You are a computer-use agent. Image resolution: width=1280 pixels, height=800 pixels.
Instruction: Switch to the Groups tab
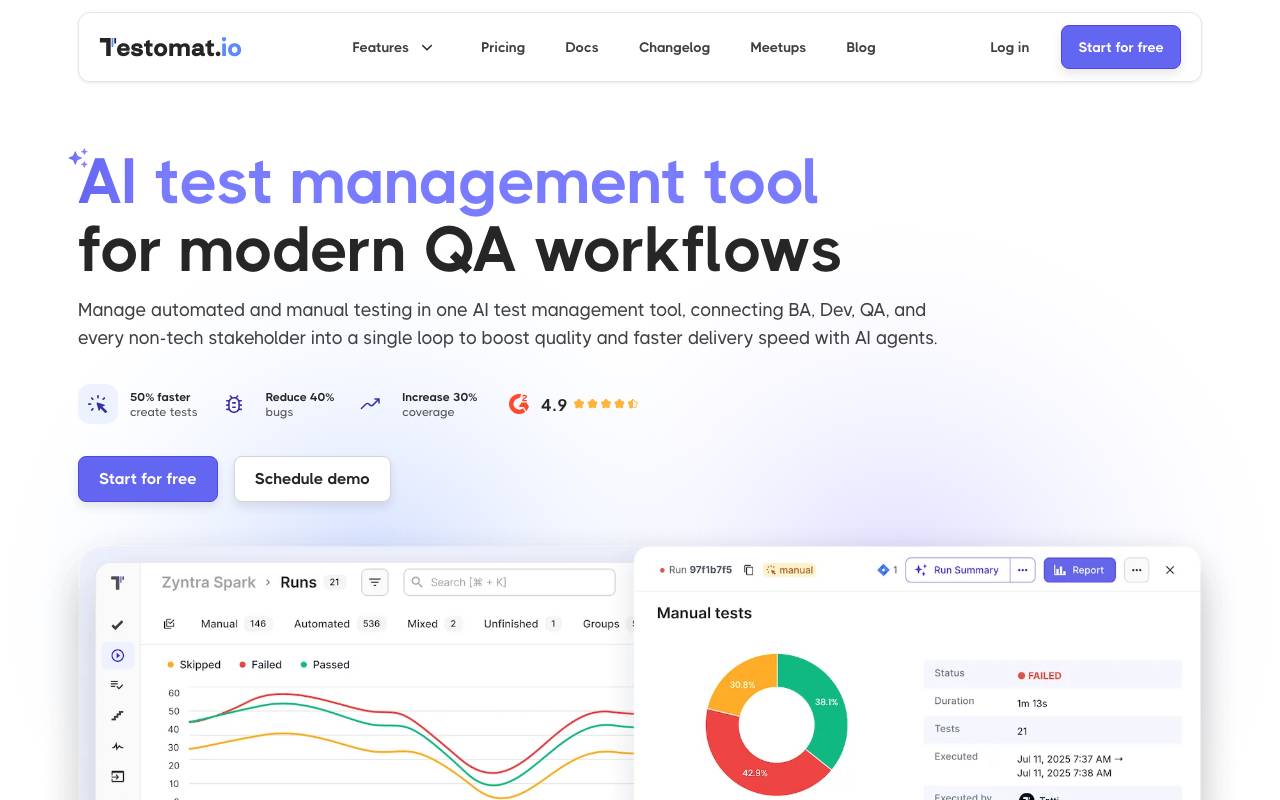coord(602,624)
